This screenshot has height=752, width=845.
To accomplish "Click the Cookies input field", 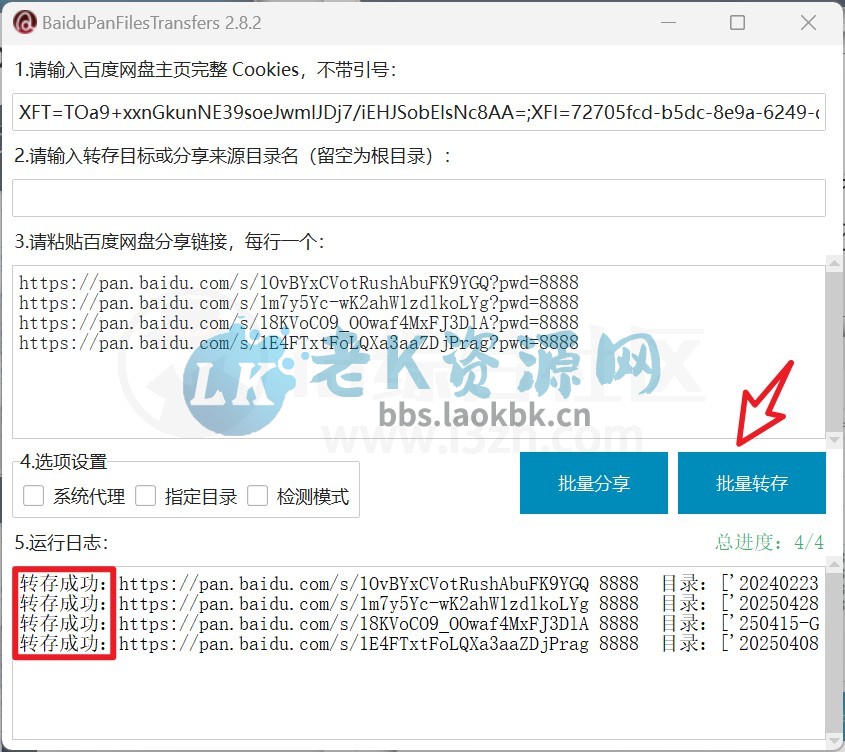I will click(x=419, y=112).
